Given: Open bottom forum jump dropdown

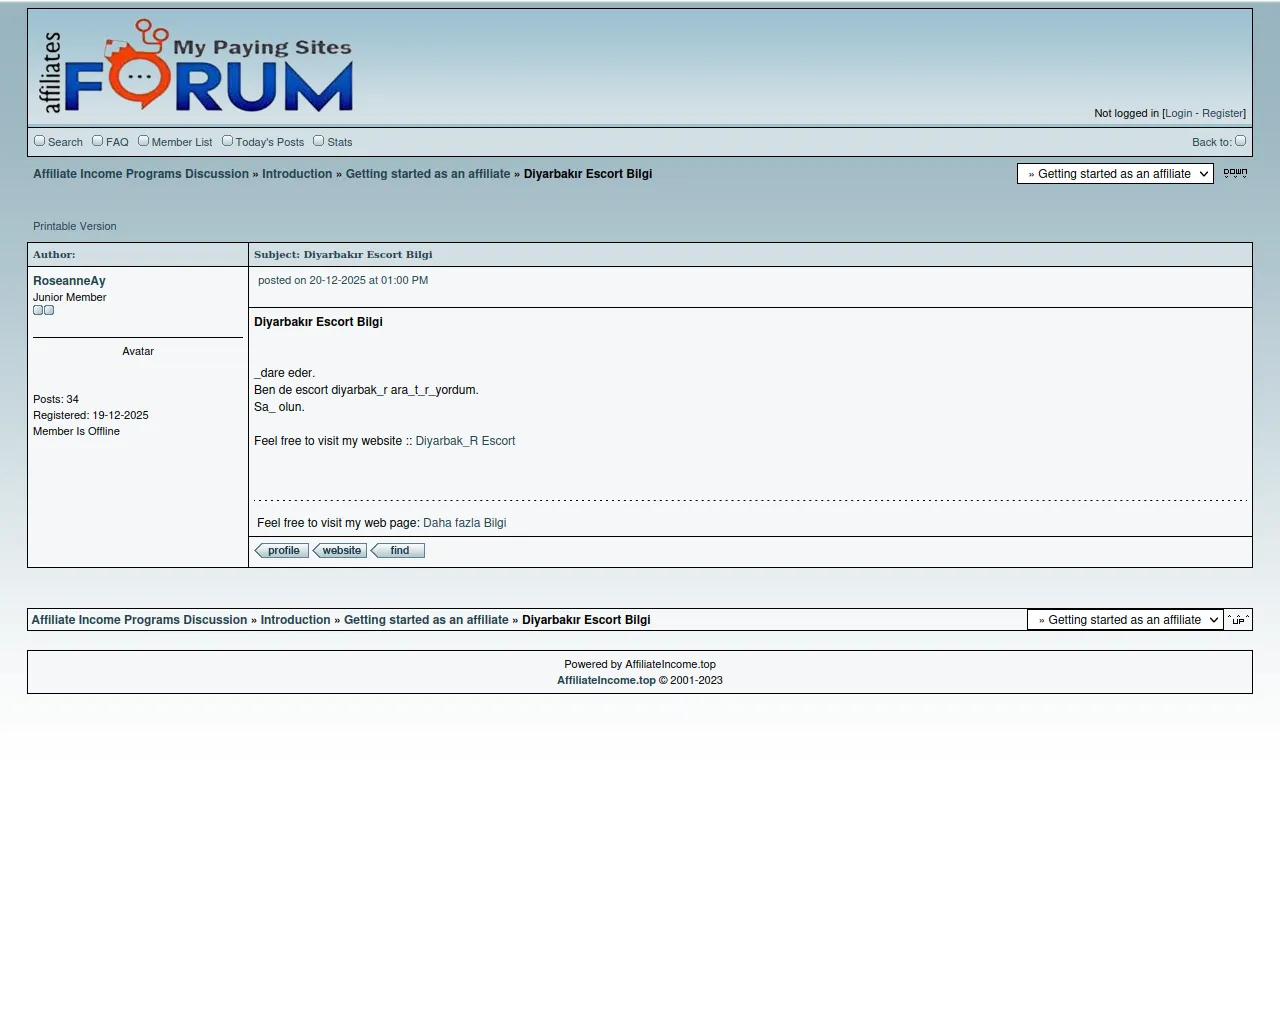Looking at the screenshot, I should pyautogui.click(x=1124, y=620).
